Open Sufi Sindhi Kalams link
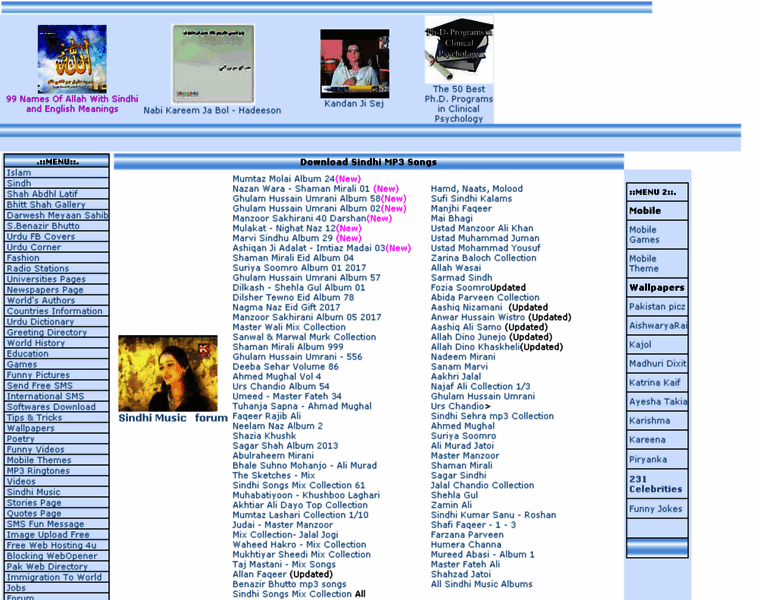760x600 pixels. pyautogui.click(x=471, y=199)
